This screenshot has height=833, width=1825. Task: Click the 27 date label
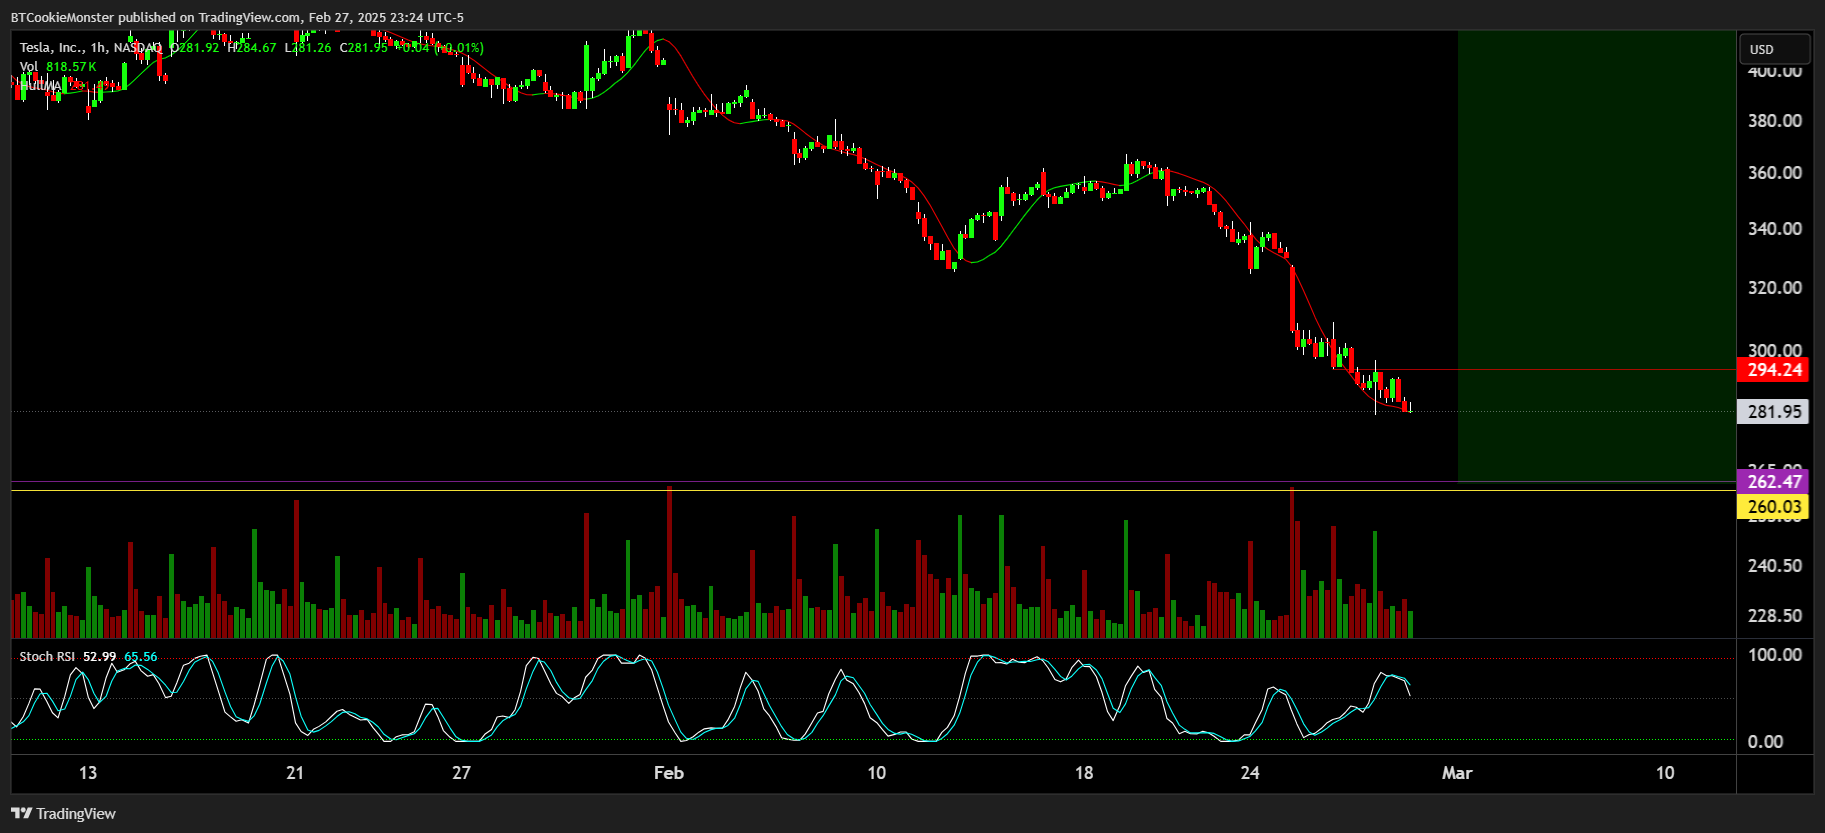point(461,773)
